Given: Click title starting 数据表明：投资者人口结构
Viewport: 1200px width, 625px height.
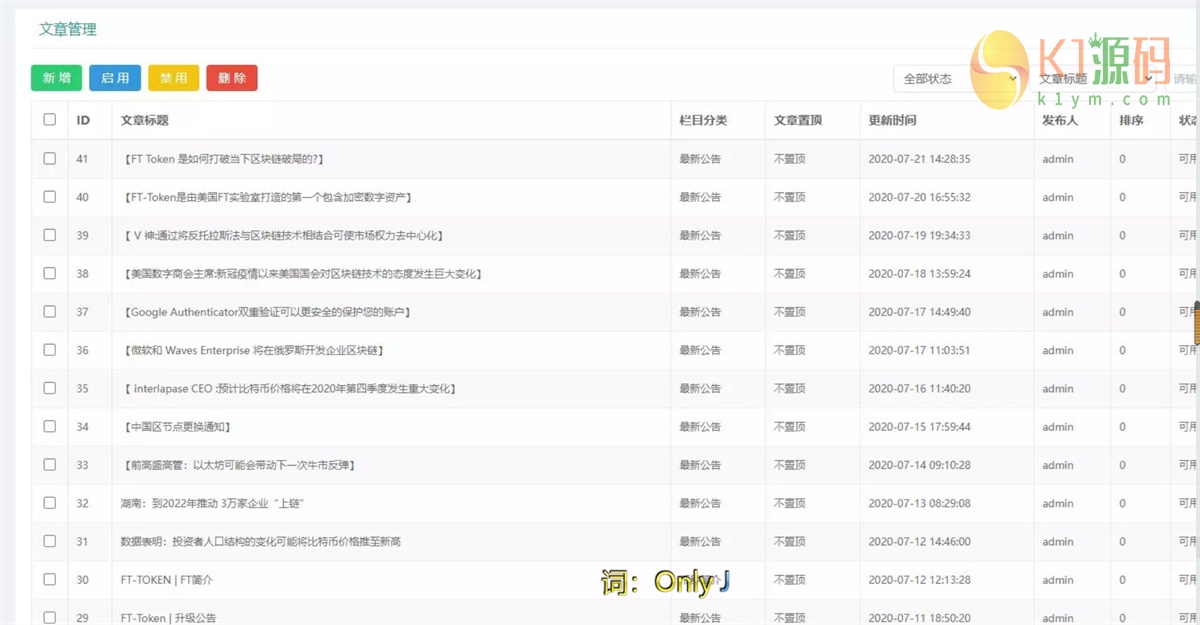Looking at the screenshot, I should [x=261, y=541].
